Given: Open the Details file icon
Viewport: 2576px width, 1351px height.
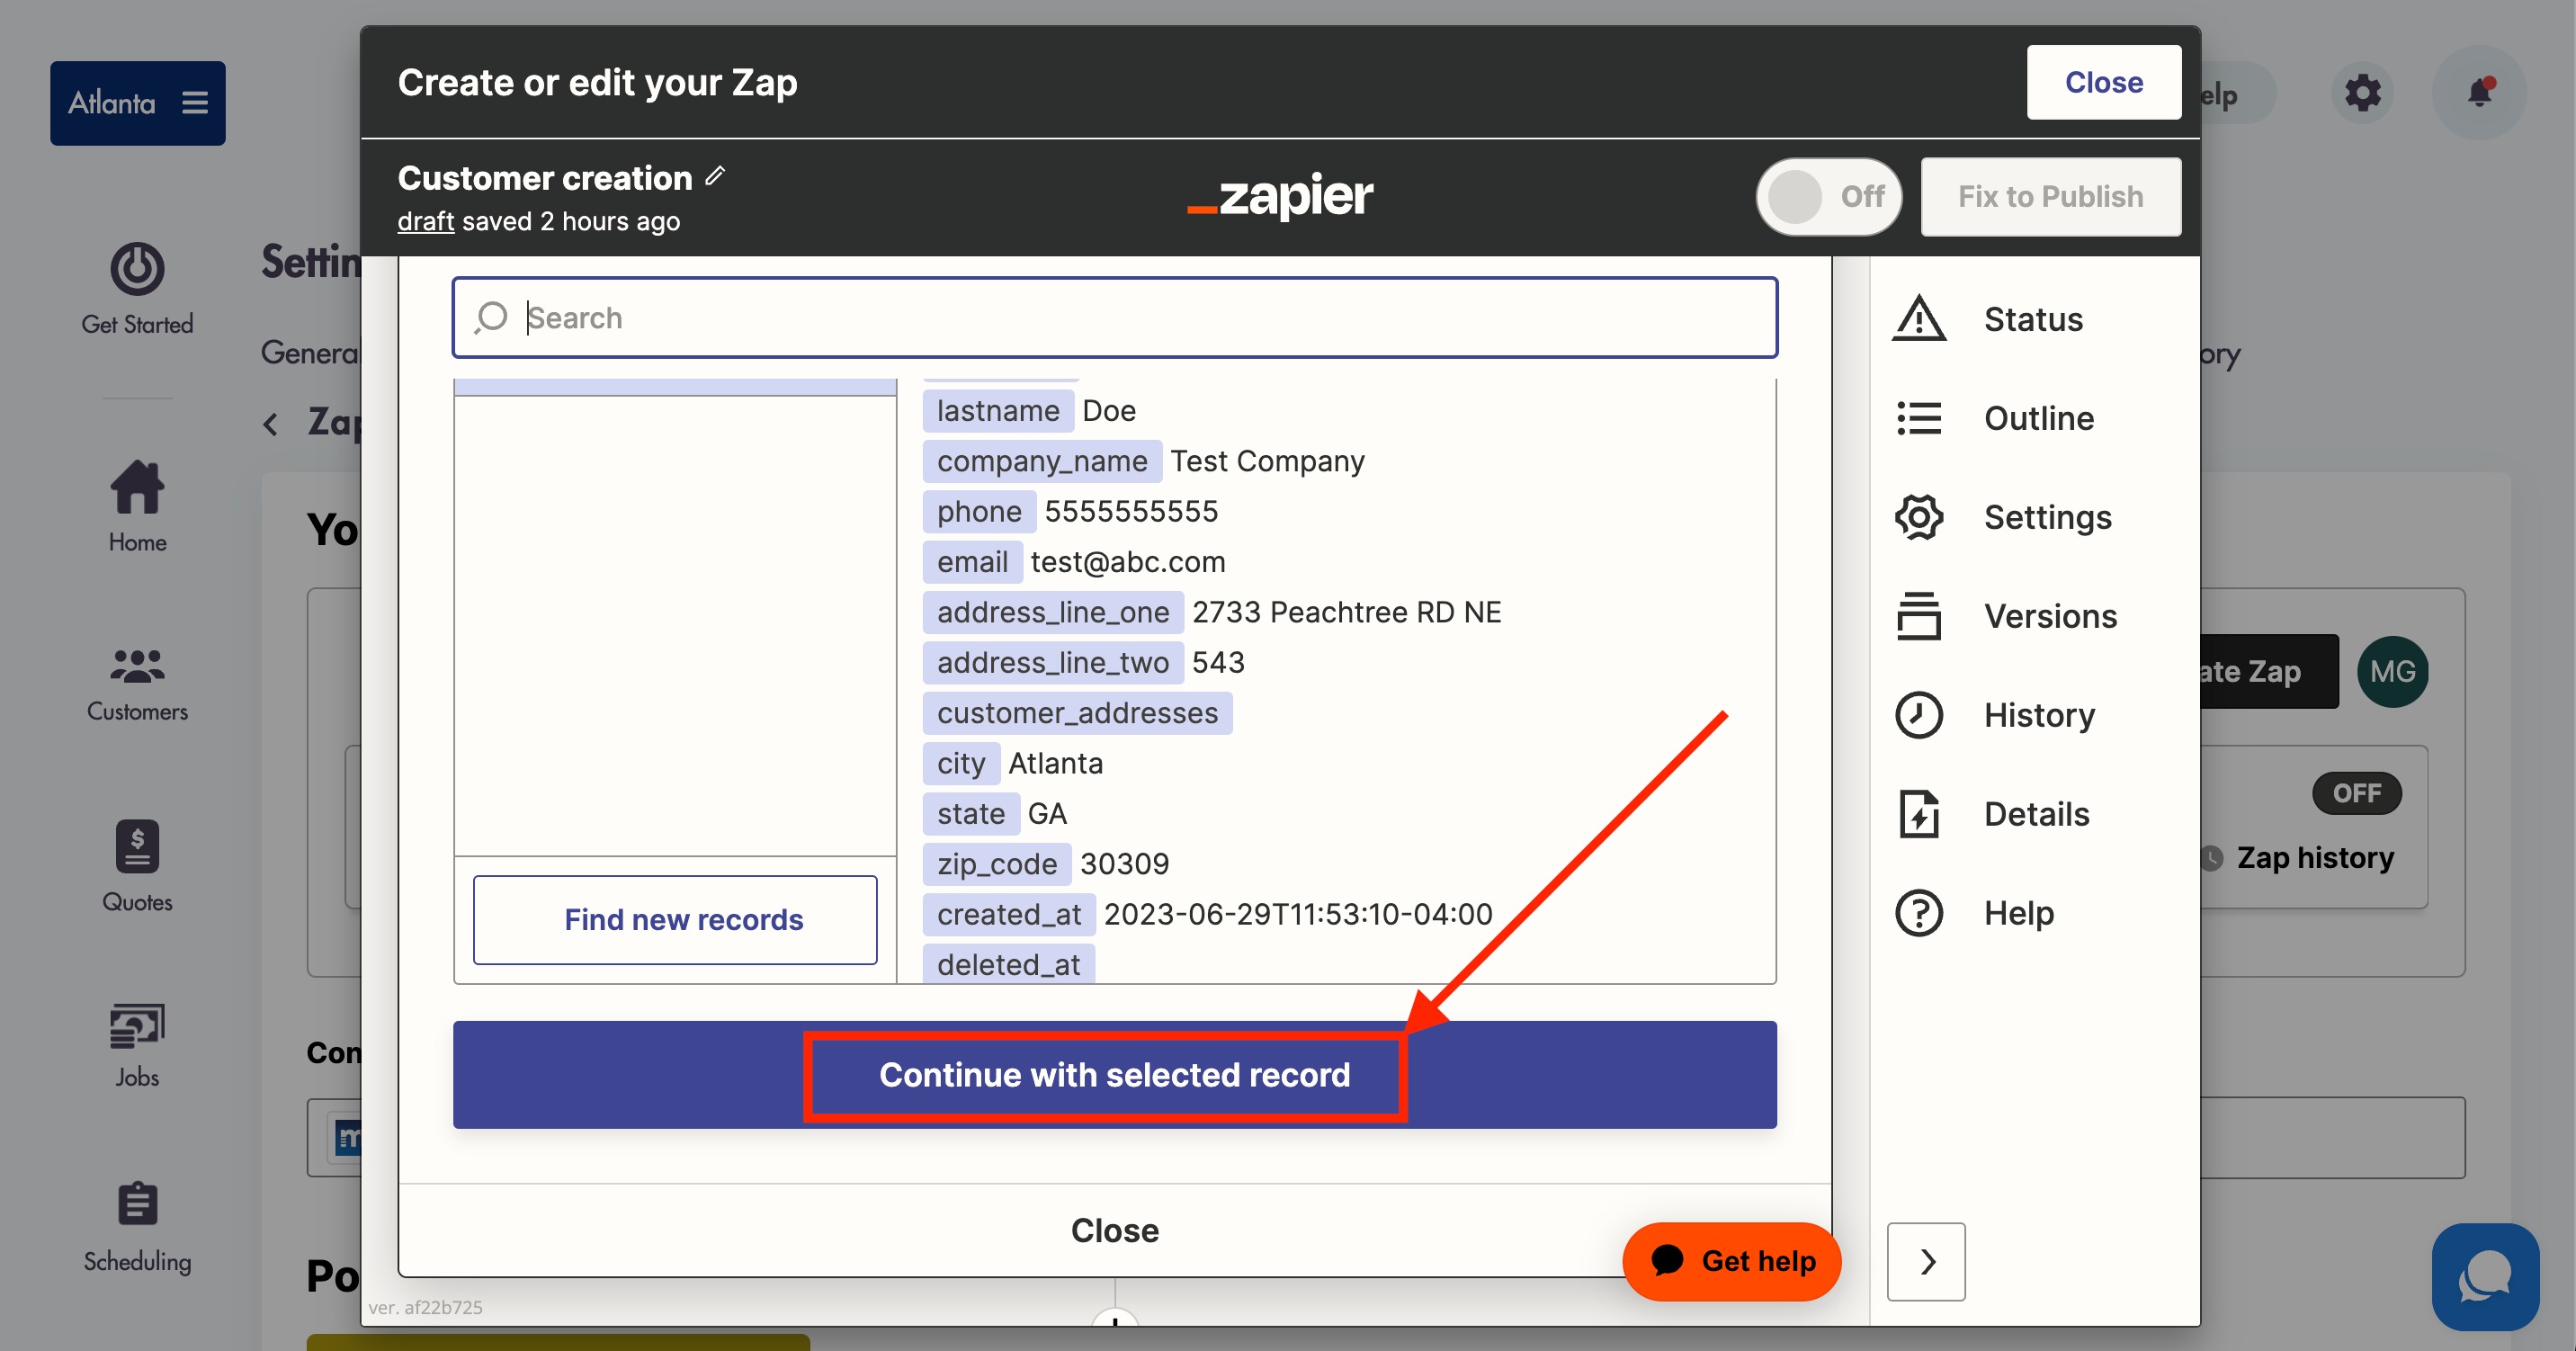Looking at the screenshot, I should tap(1918, 814).
